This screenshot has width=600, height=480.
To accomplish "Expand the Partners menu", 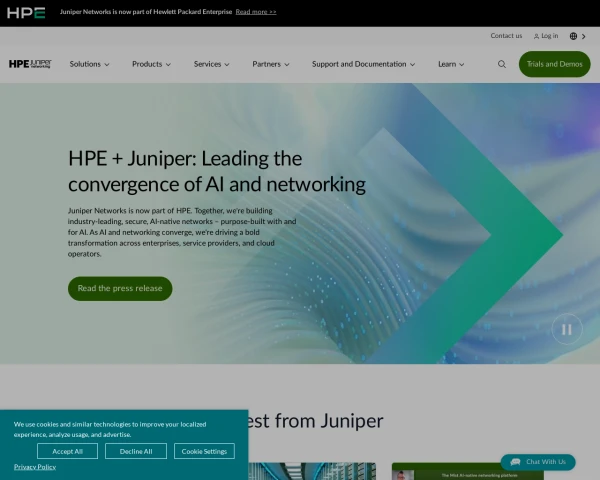I will pyautogui.click(x=271, y=64).
